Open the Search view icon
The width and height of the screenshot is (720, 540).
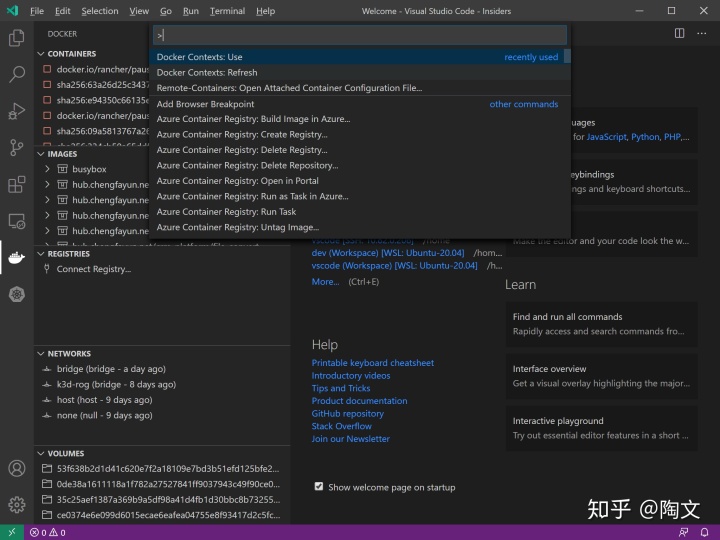pyautogui.click(x=17, y=74)
